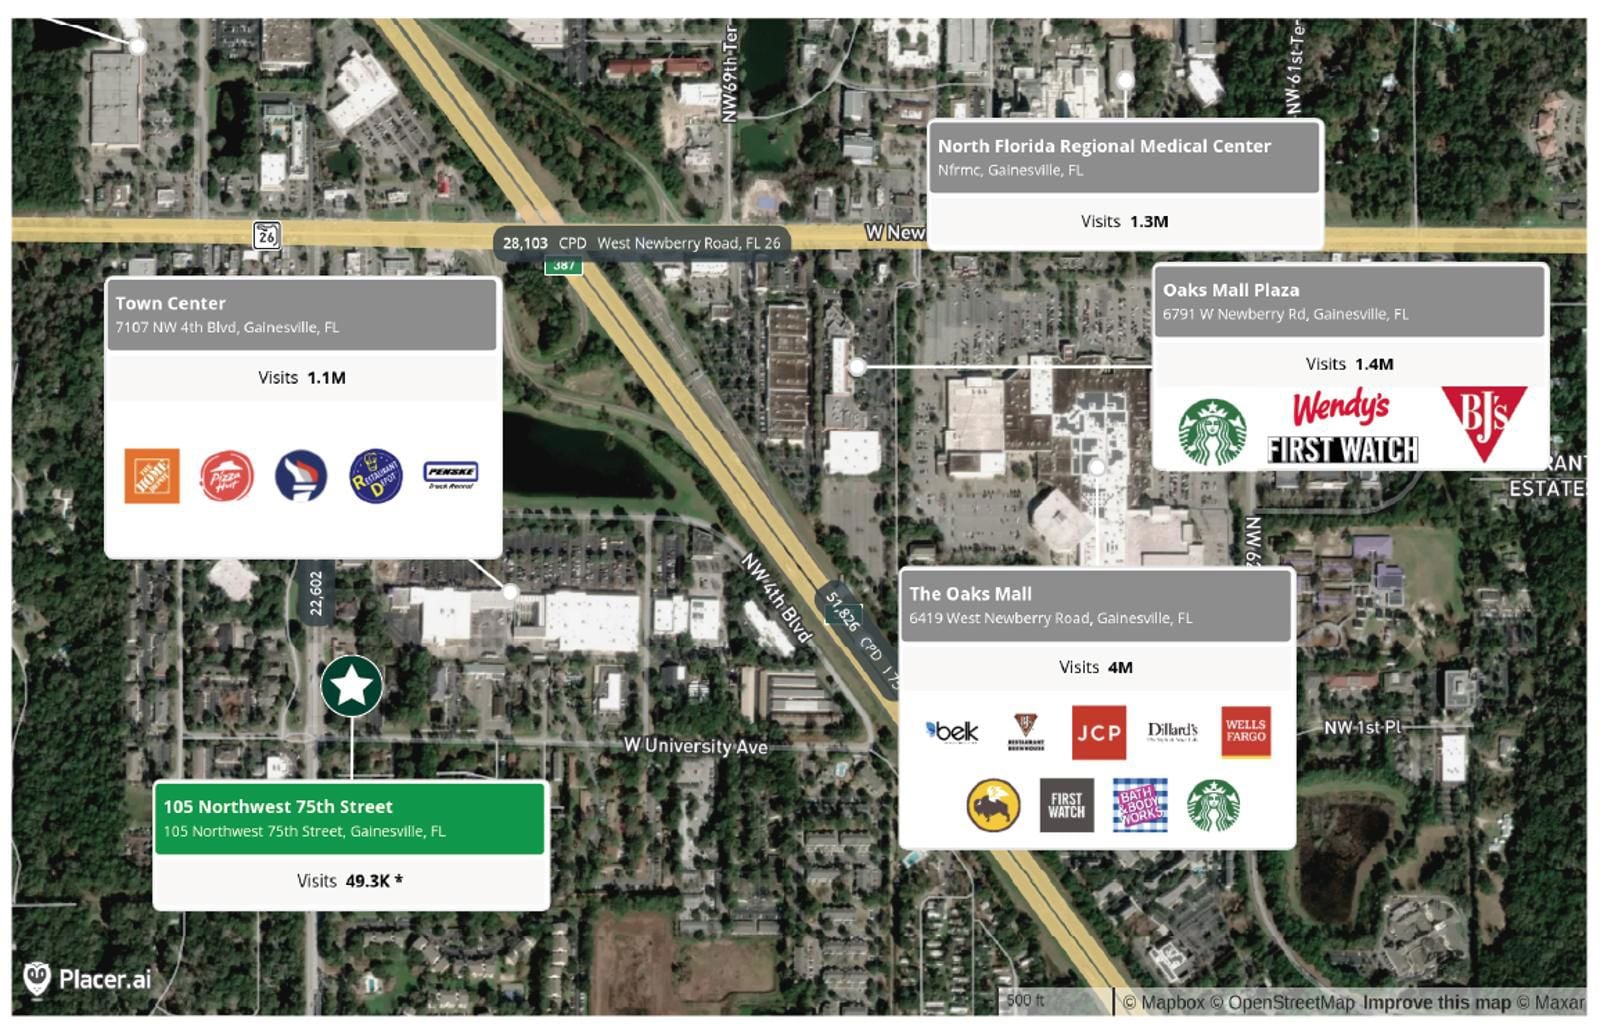The width and height of the screenshot is (1600, 1029).
Task: Click the 28,103 CPD West Newberry Road label
Action: 641,243
